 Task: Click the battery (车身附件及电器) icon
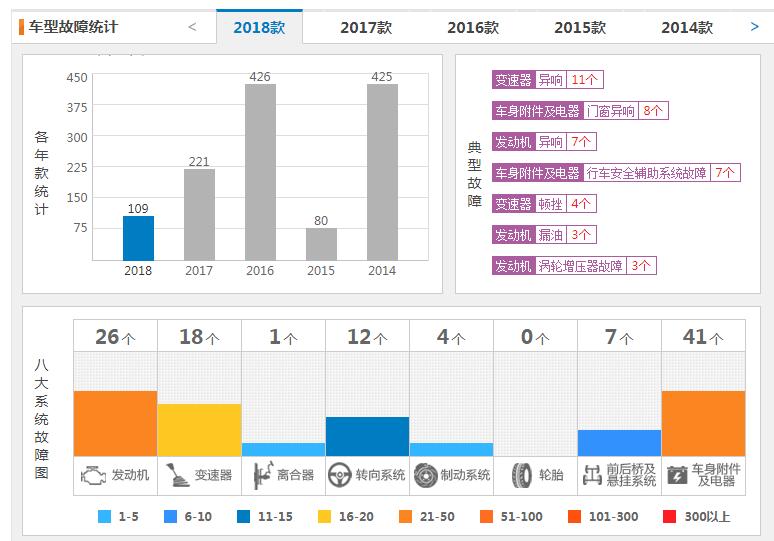pos(677,475)
